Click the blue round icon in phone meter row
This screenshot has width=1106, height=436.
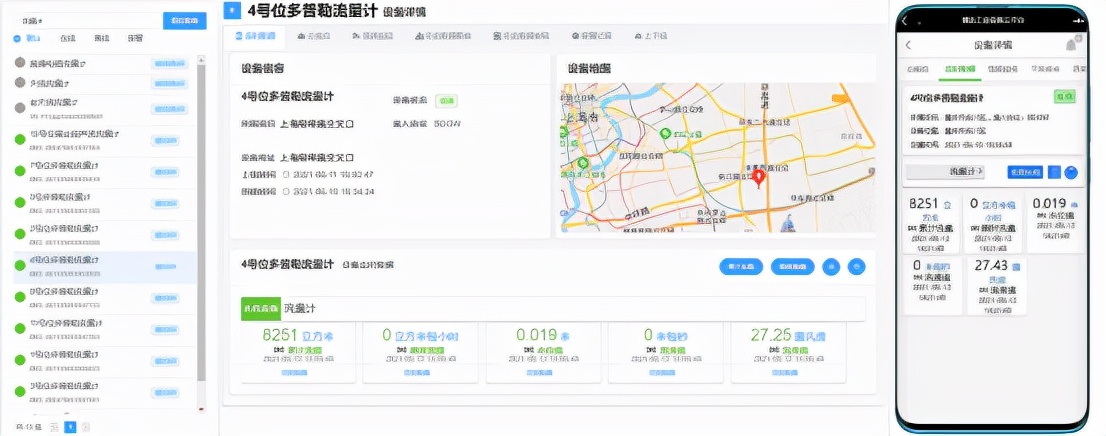(x=1071, y=172)
